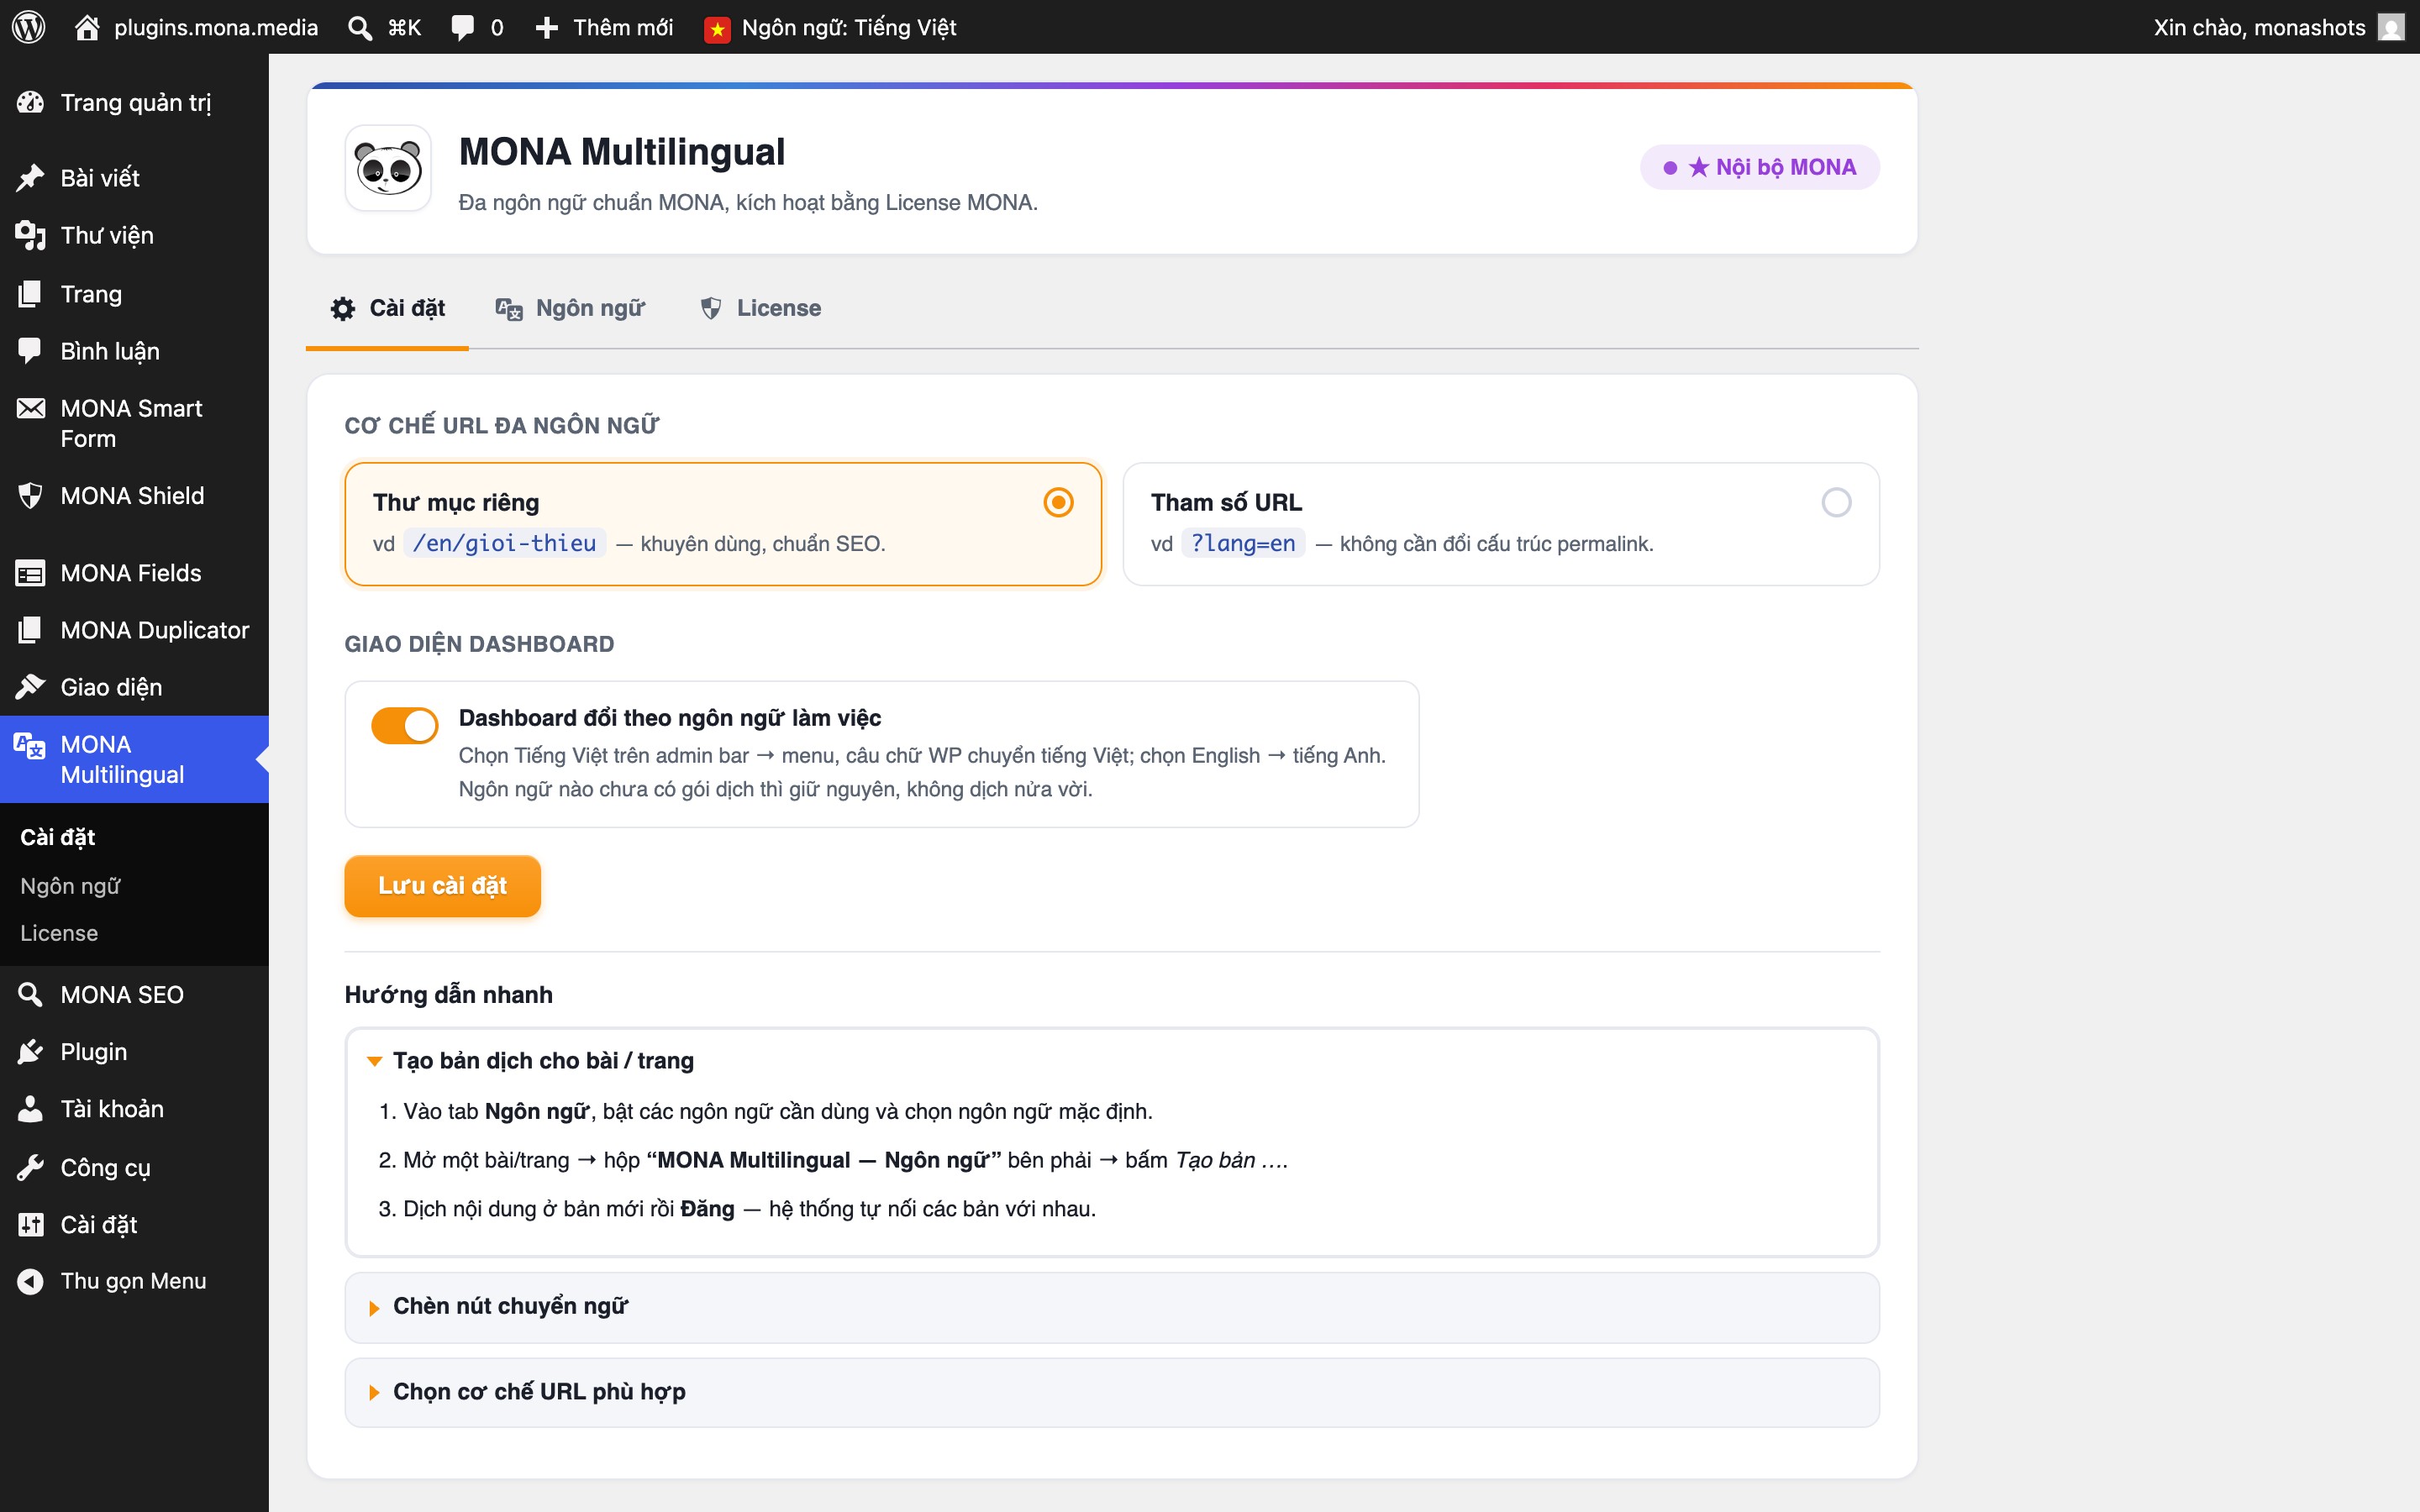This screenshot has width=2420, height=1512.
Task: Click the shield icon on License tab
Action: pos(711,309)
